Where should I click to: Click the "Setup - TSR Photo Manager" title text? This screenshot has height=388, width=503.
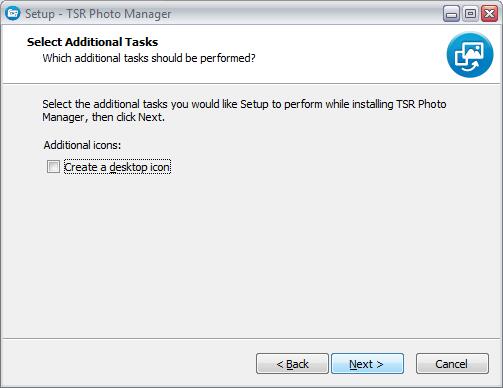click(98, 14)
